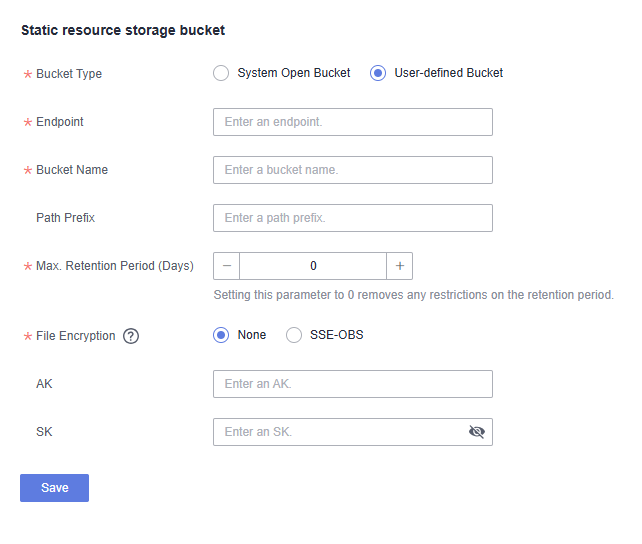Viewport: 642px width, 544px height.
Task: Click the Max. Retention Period (Days) label
Action: pos(114,266)
